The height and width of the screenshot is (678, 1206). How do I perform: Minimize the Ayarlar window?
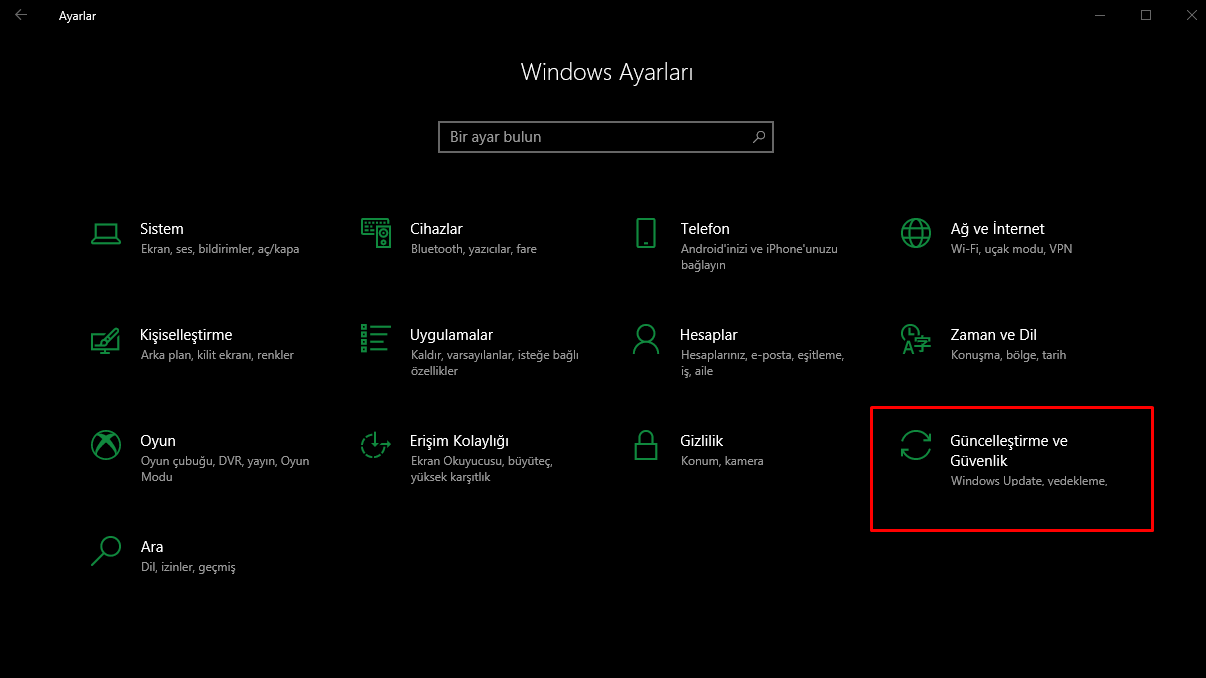tap(1100, 15)
